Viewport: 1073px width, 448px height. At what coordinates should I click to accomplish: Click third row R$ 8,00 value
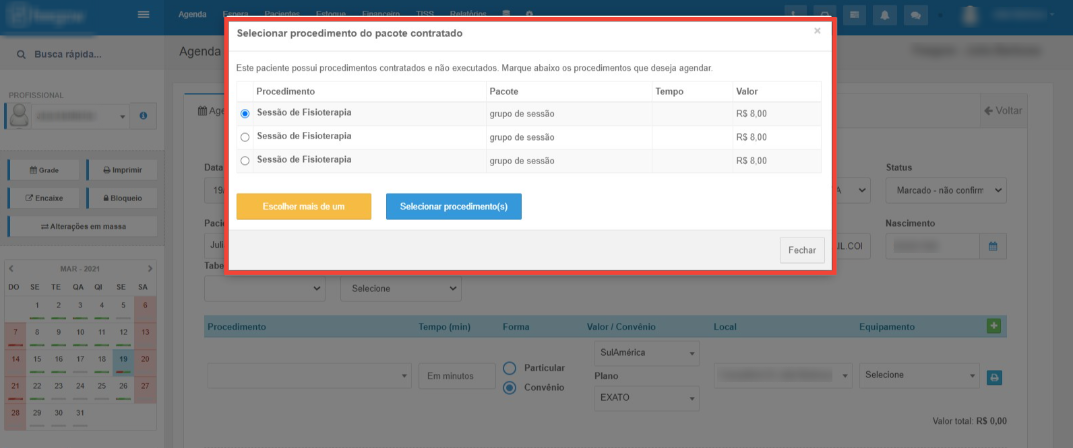point(751,161)
